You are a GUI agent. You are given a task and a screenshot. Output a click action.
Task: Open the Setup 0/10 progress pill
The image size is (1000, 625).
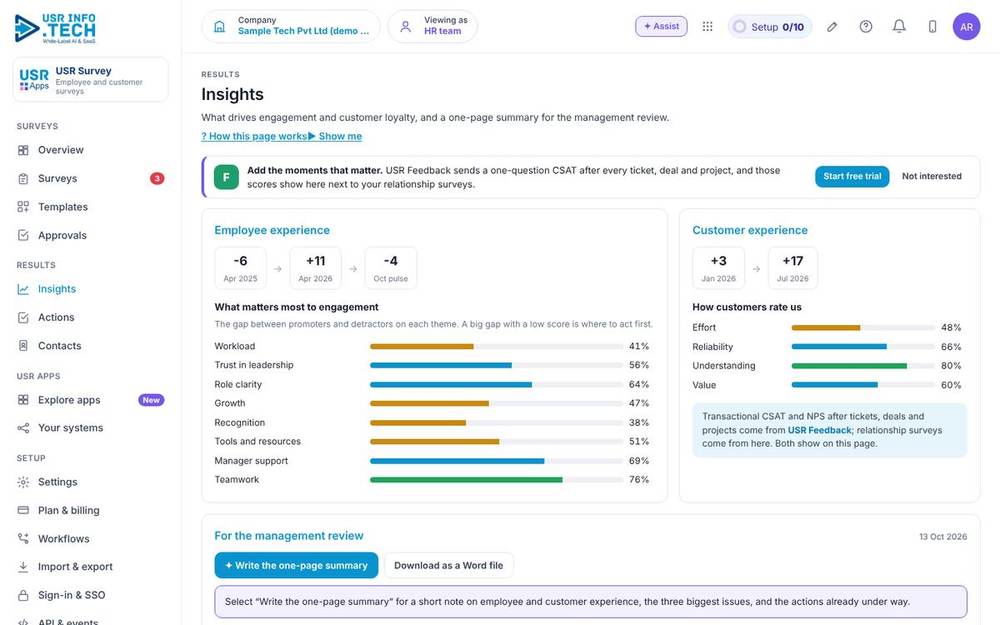(x=770, y=27)
